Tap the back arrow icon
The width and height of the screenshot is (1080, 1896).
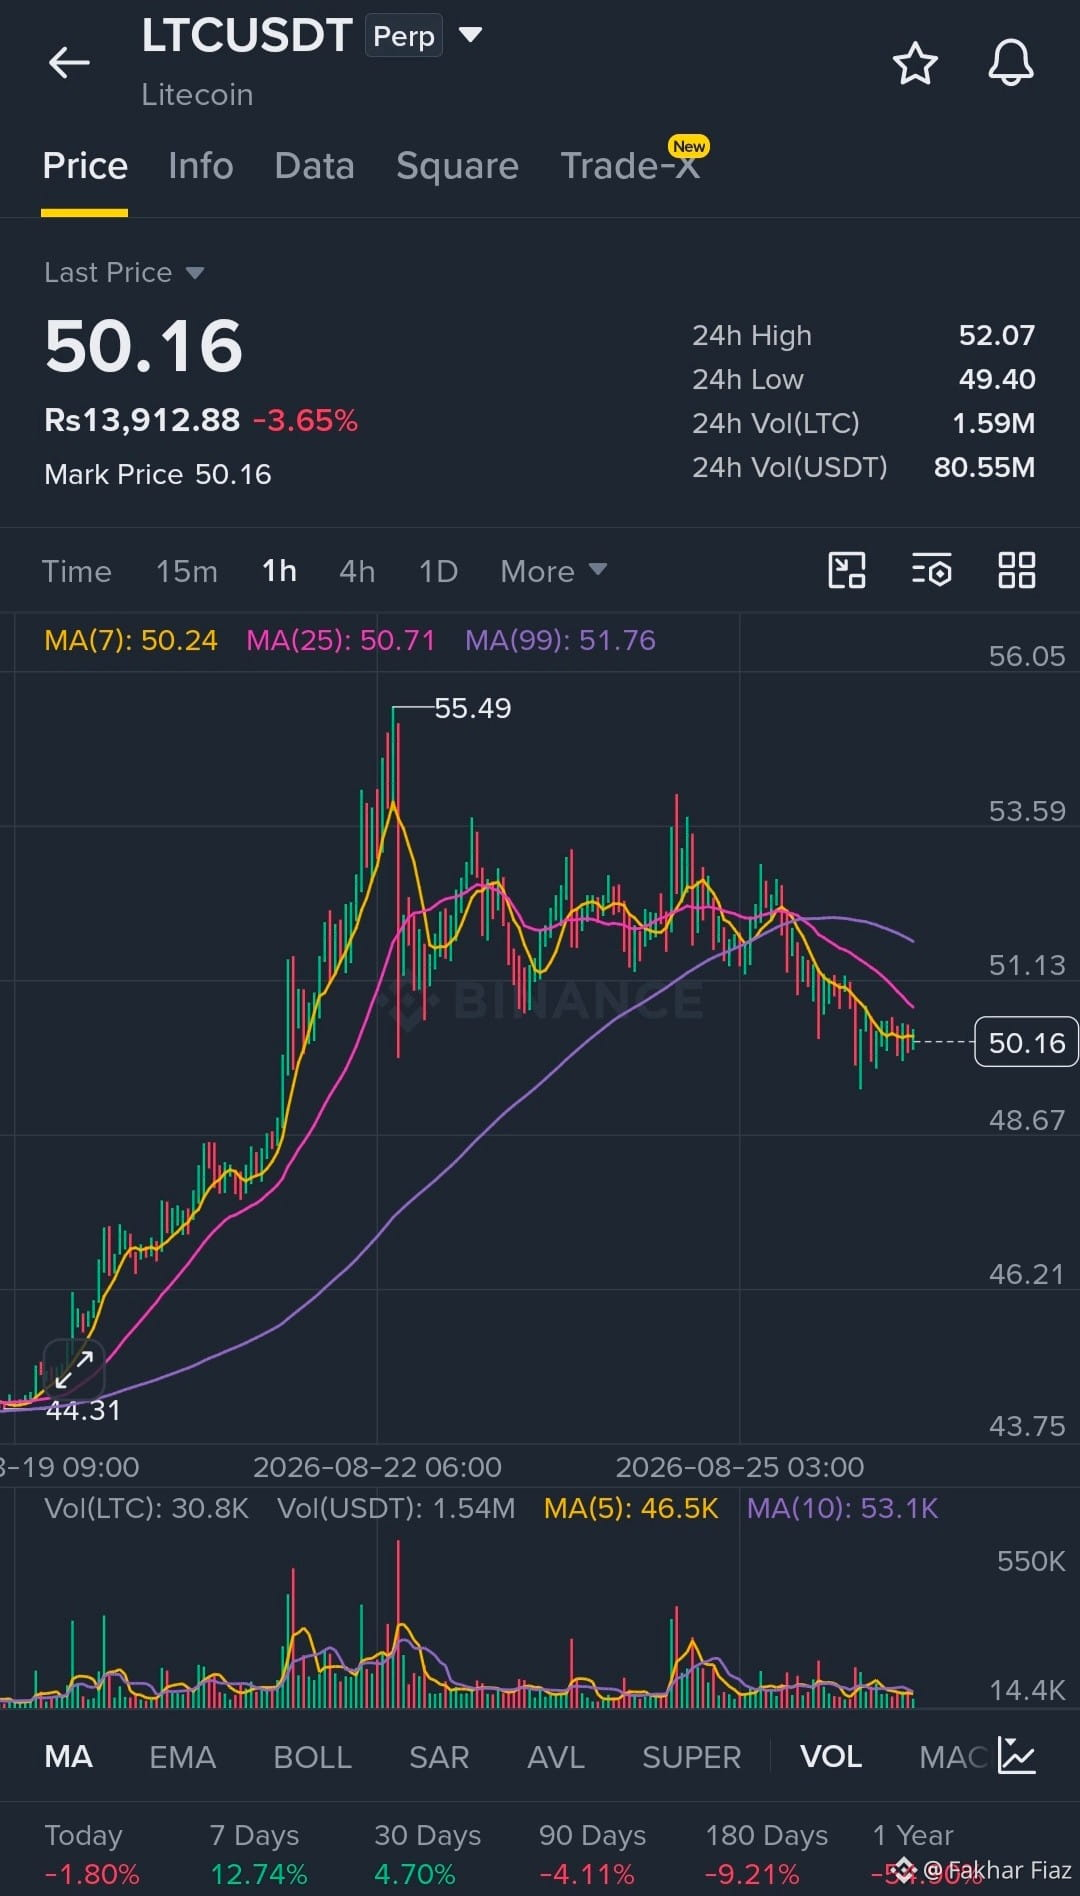coord(69,62)
